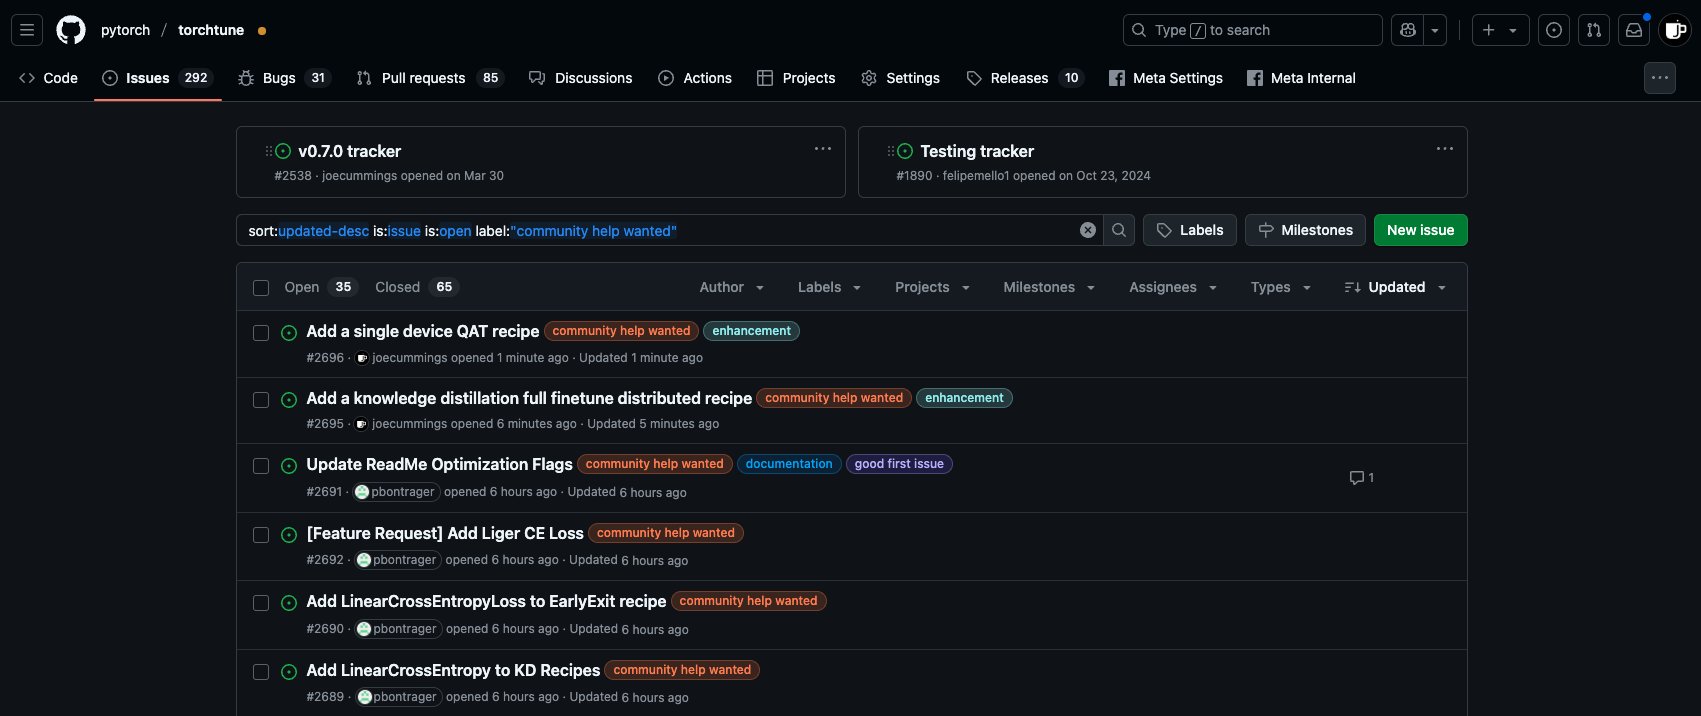Click enhancement label on QAT recipe issue
Image resolution: width=1701 pixels, height=716 pixels.
751,331
